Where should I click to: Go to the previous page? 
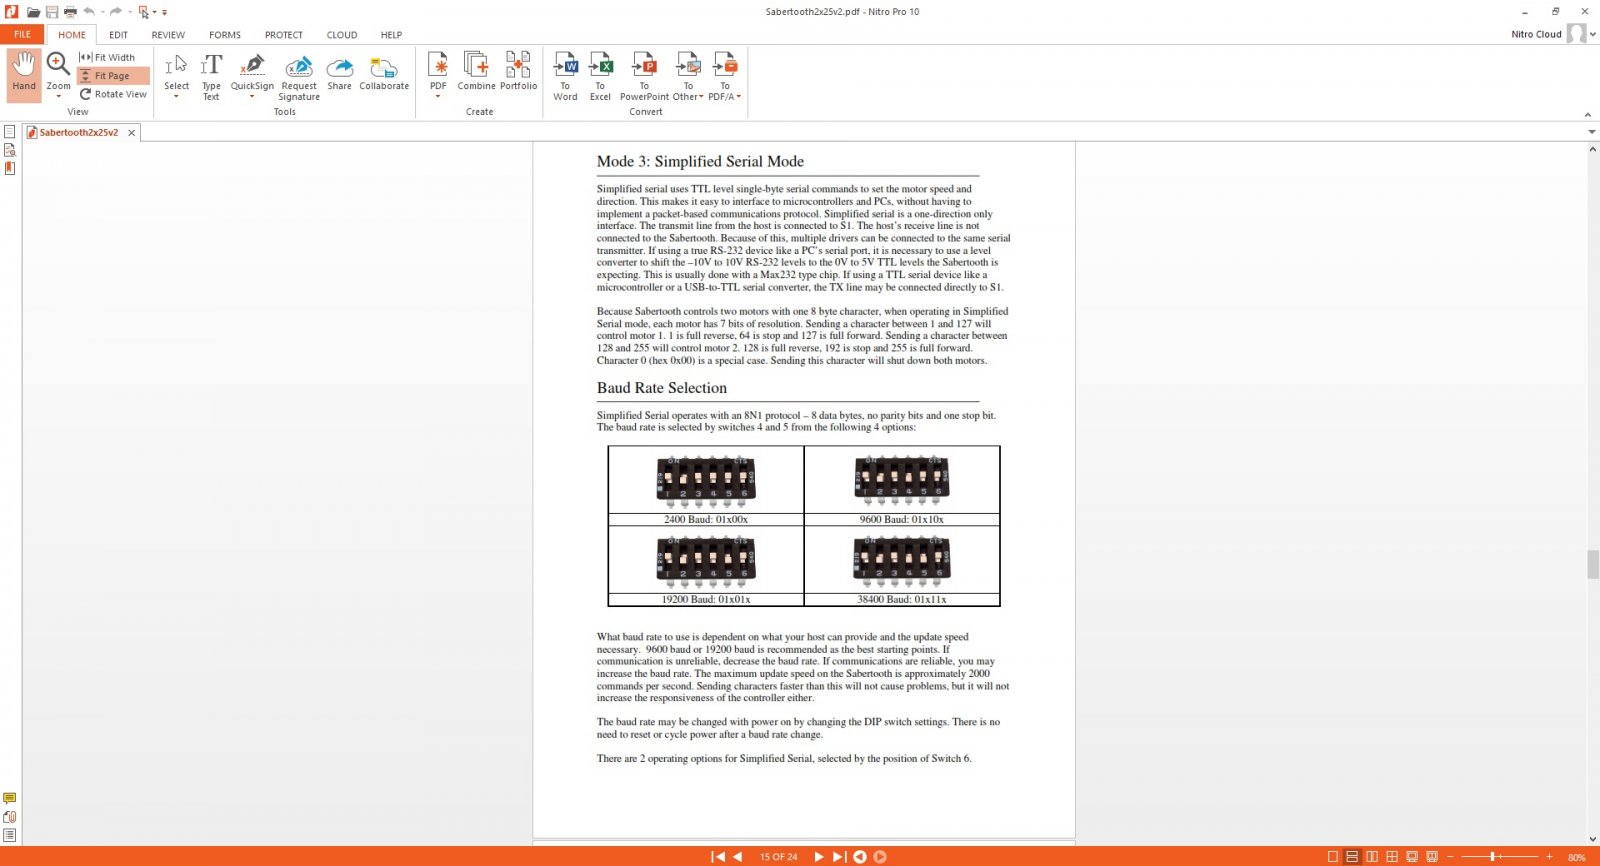click(738, 856)
